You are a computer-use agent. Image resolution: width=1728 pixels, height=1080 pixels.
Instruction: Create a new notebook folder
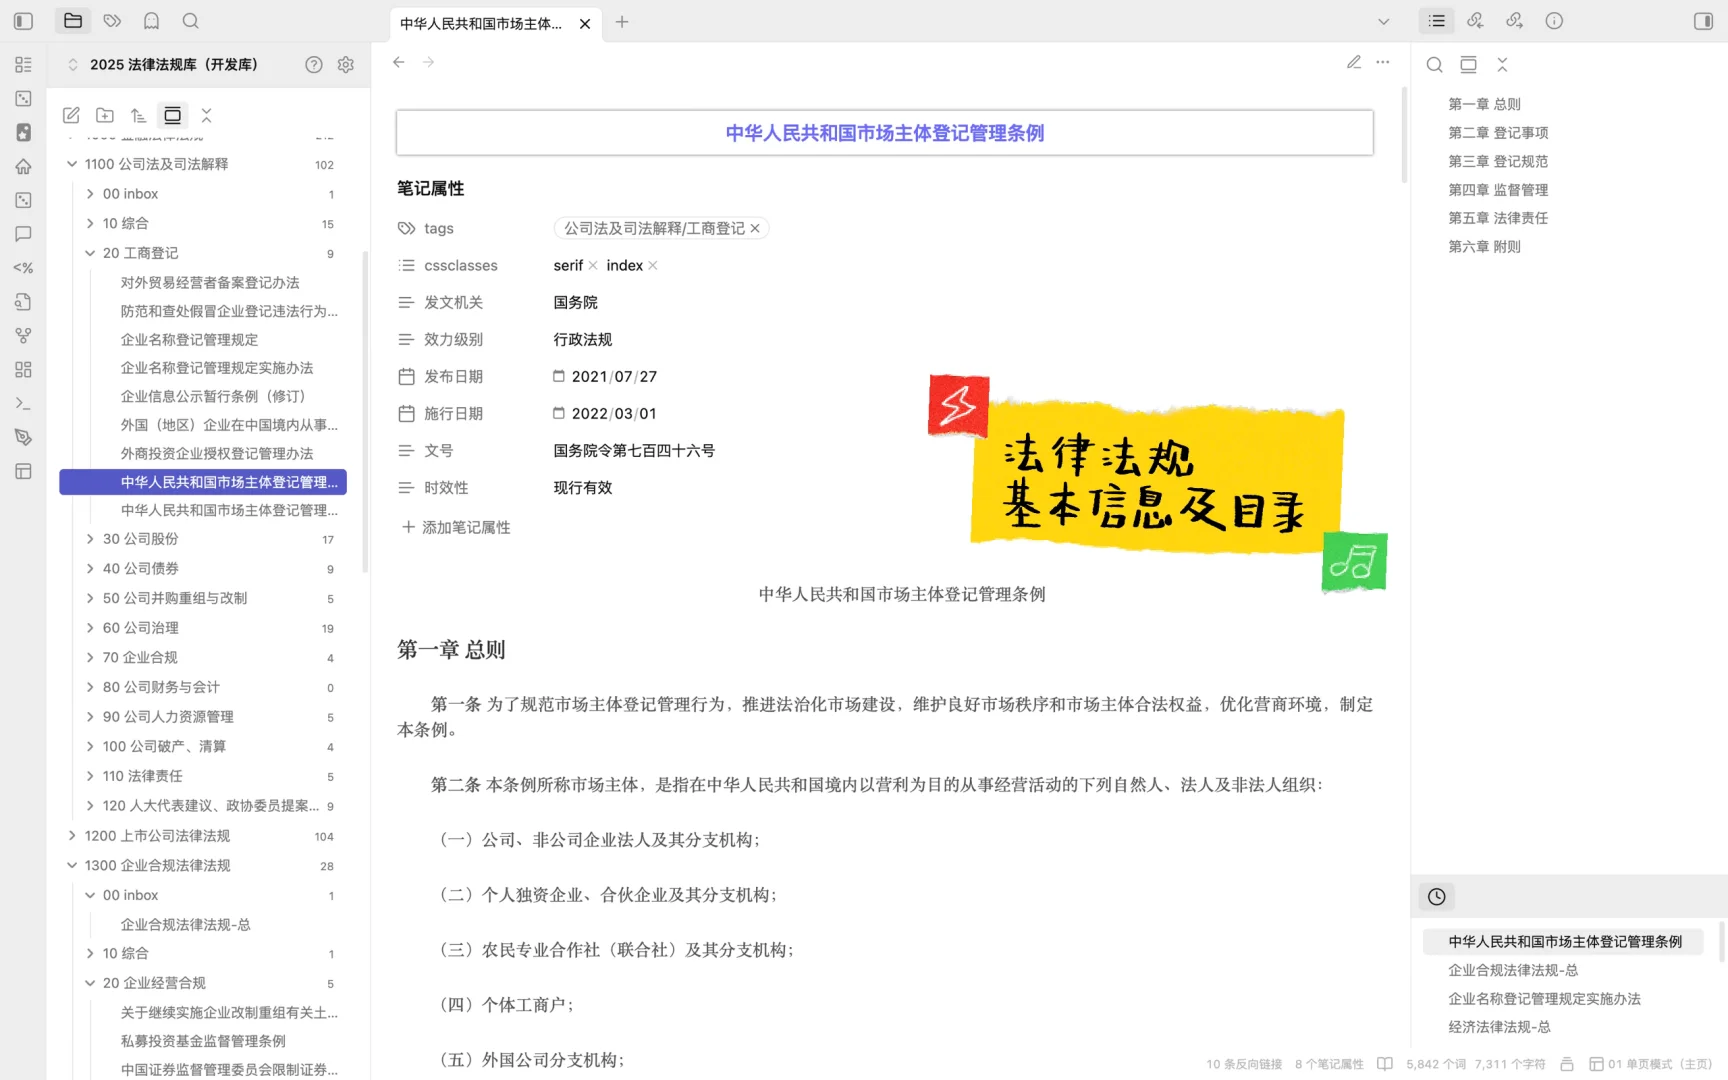tap(105, 115)
